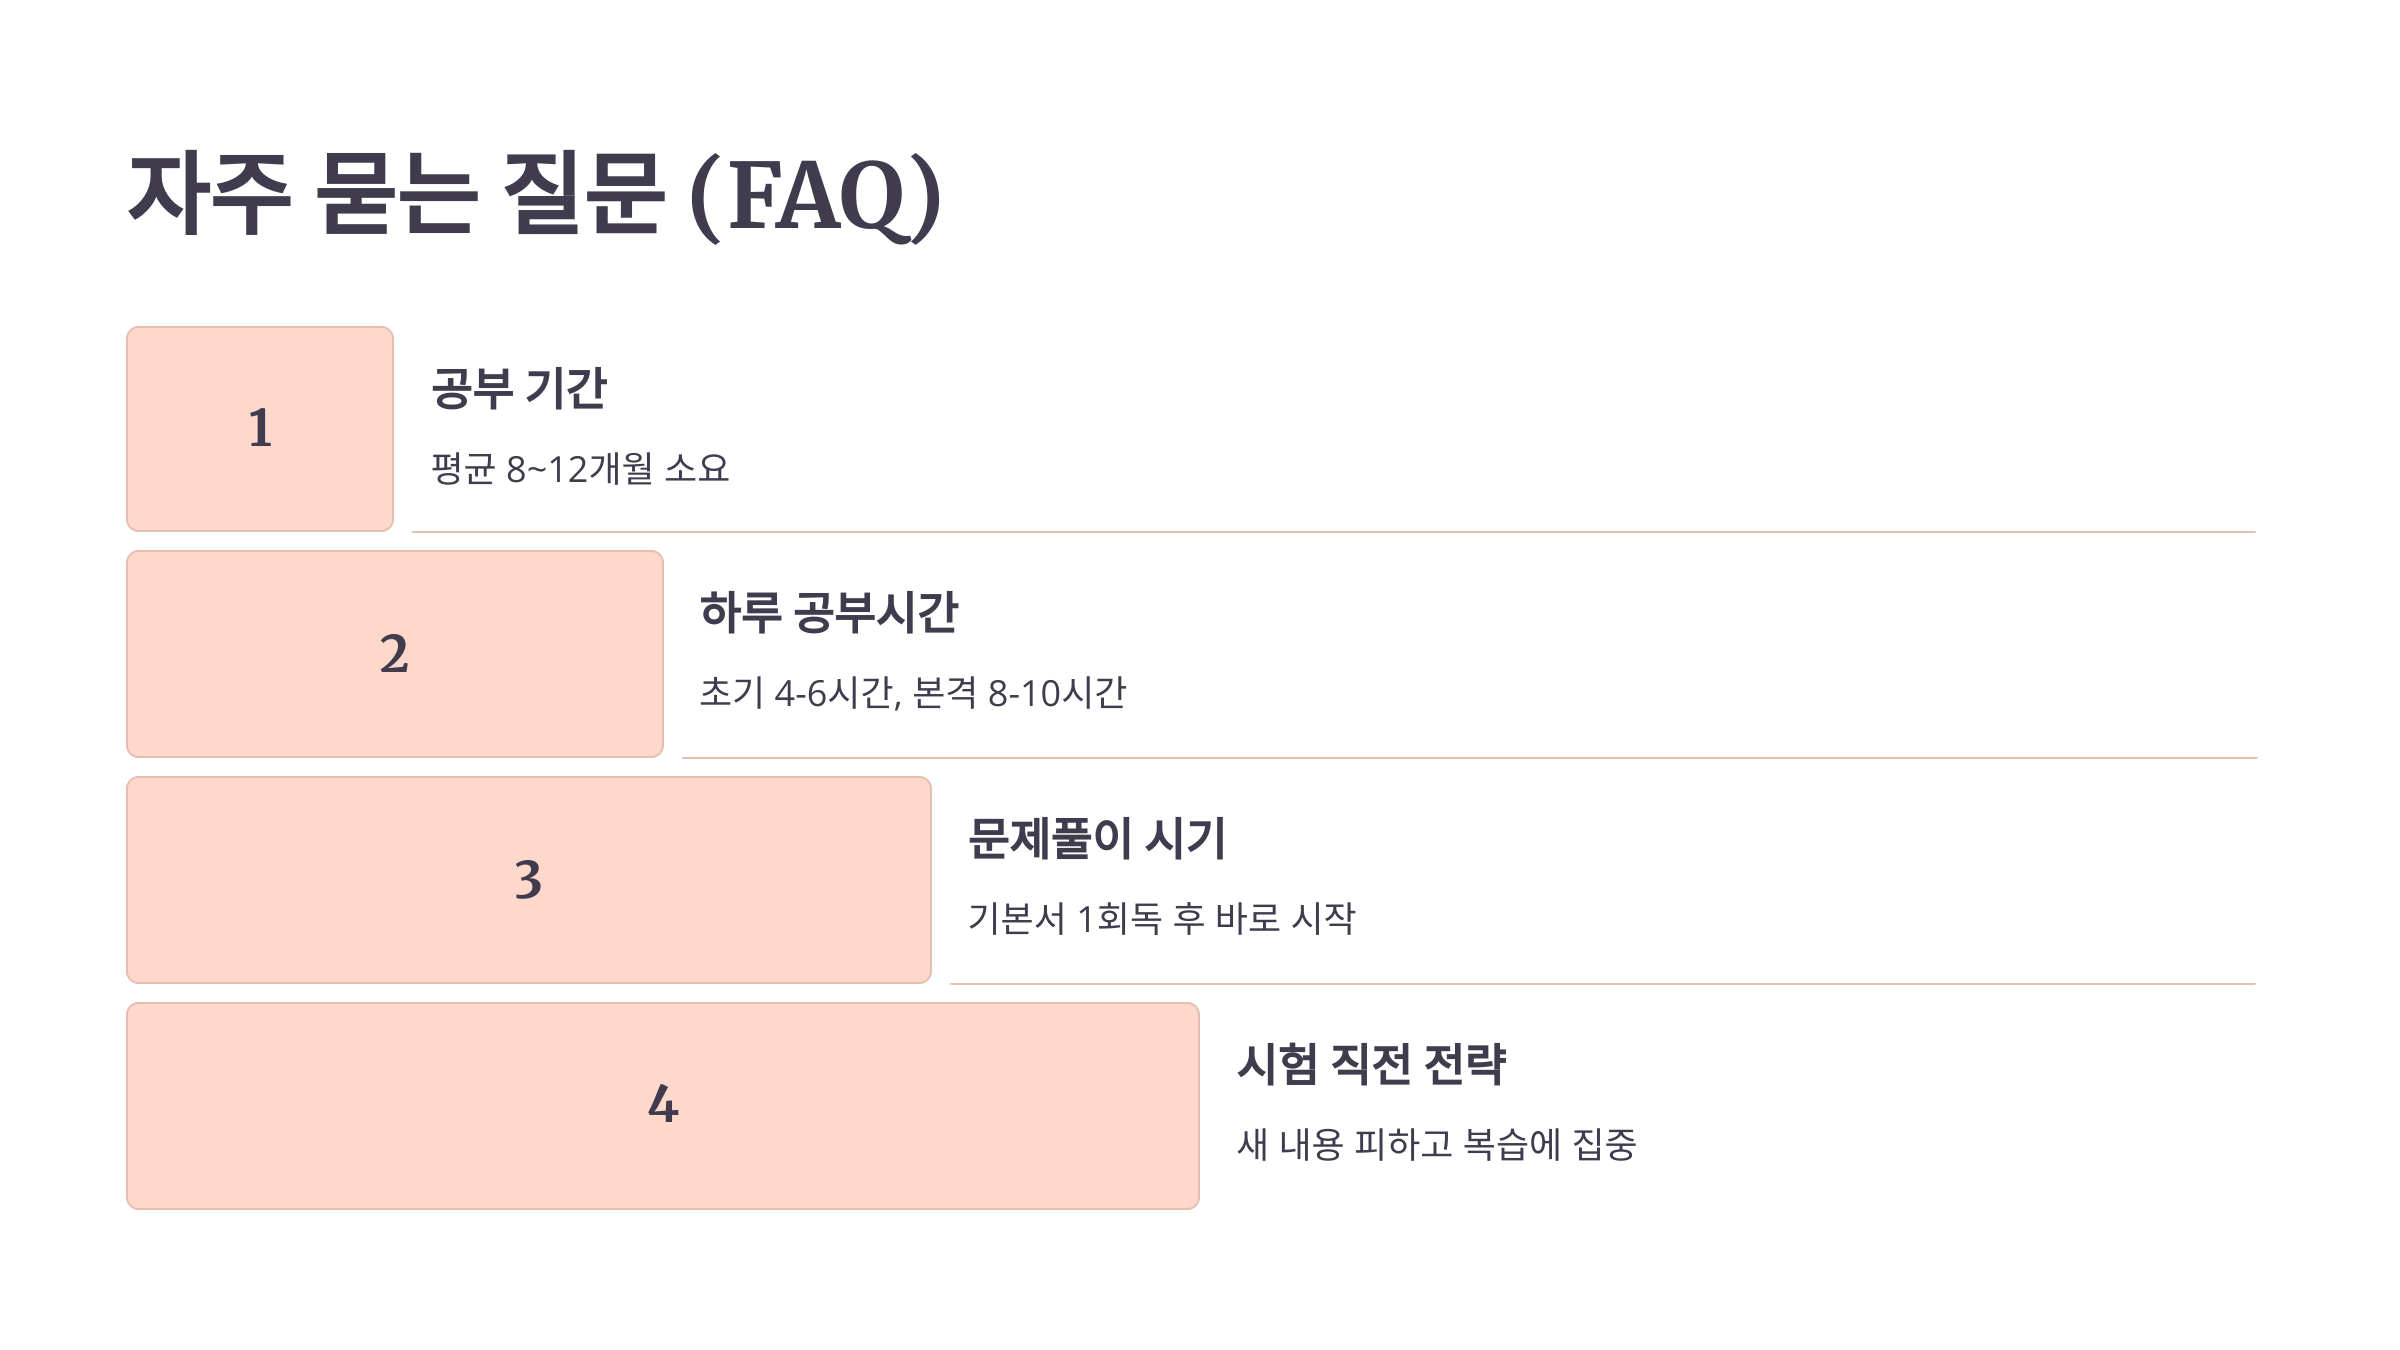Select the pink box numbered 1
The height and width of the screenshot is (1350, 2400).
pos(260,429)
